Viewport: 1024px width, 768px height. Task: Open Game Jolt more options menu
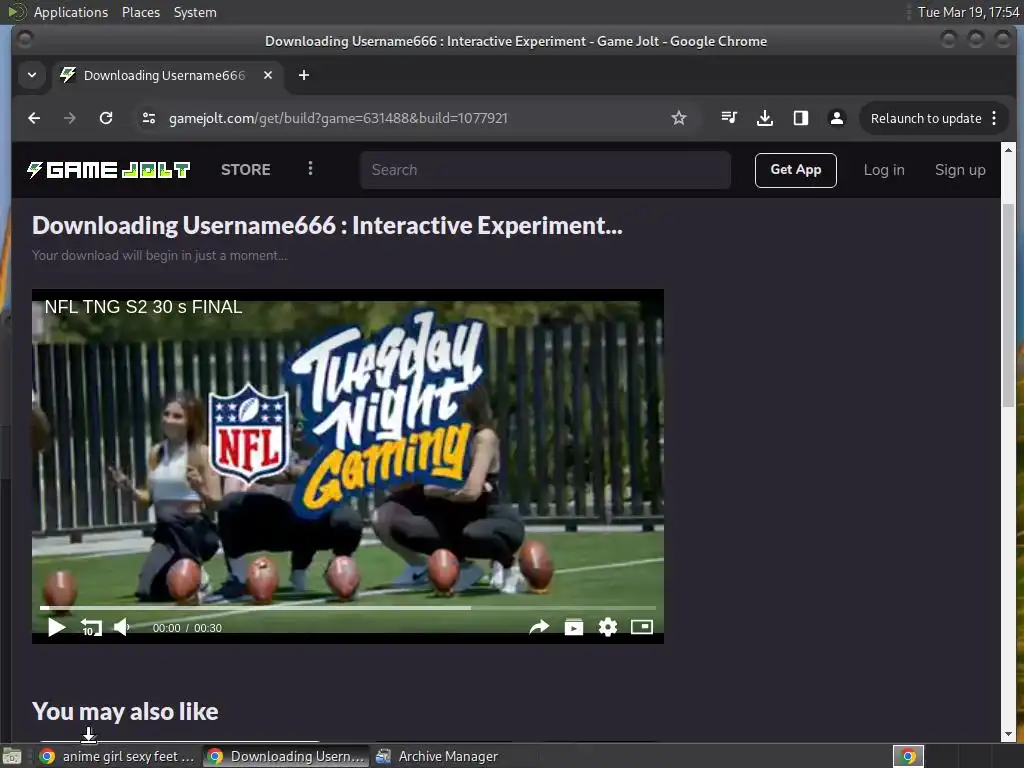pos(310,168)
